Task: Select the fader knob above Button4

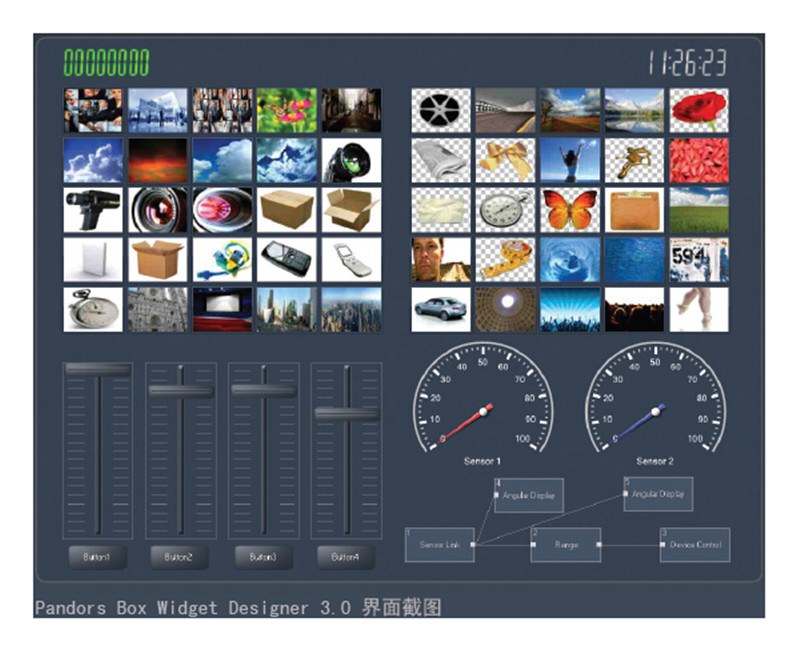Action: point(347,414)
